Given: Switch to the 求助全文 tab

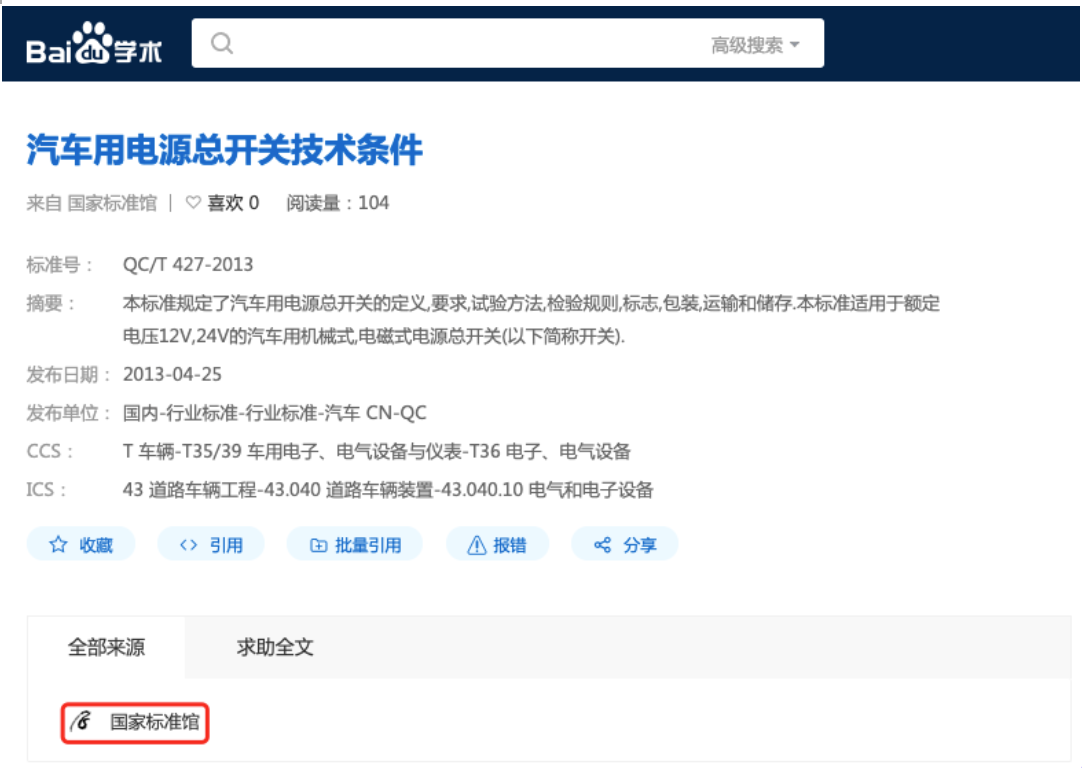Looking at the screenshot, I should [x=275, y=647].
